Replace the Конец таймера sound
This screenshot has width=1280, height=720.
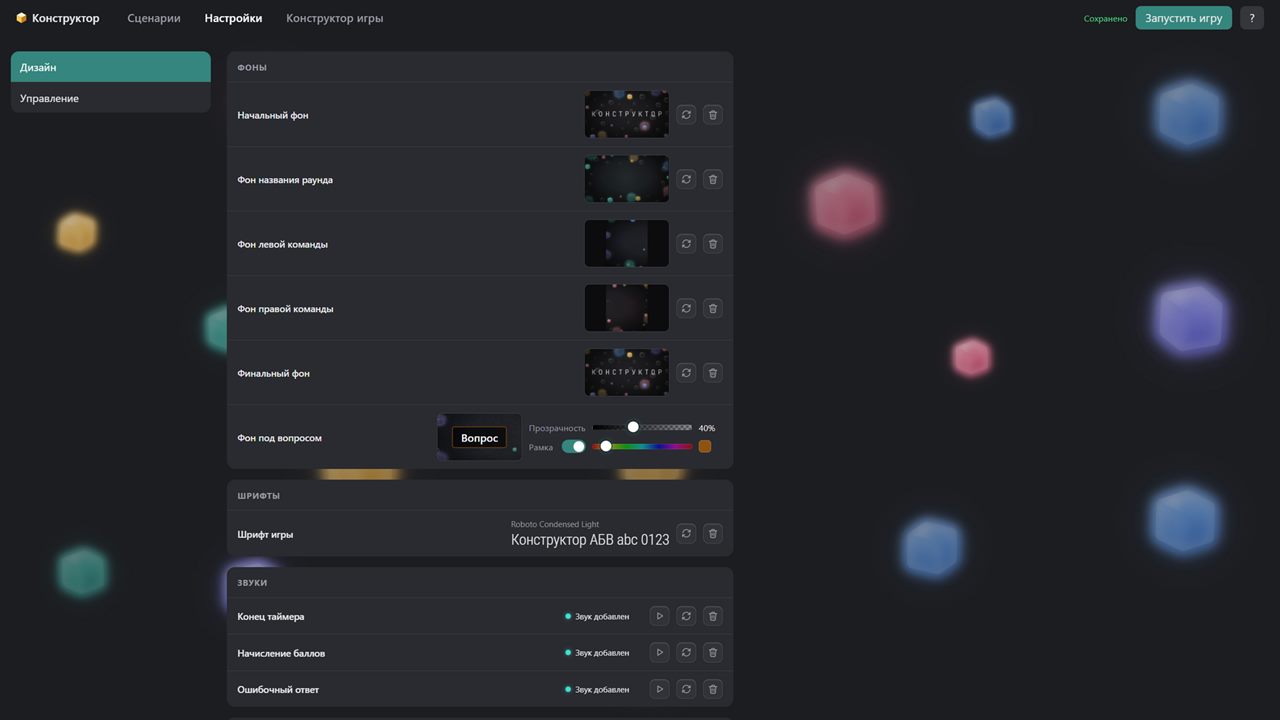[686, 616]
